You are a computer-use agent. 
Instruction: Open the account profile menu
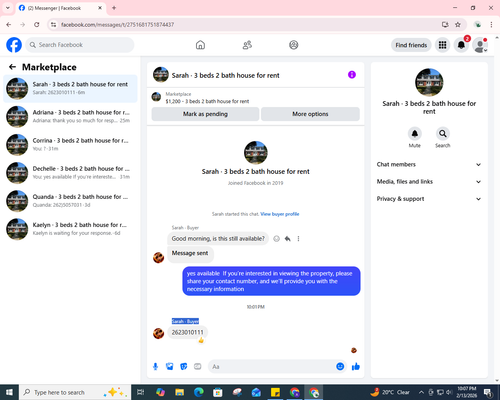(480, 46)
